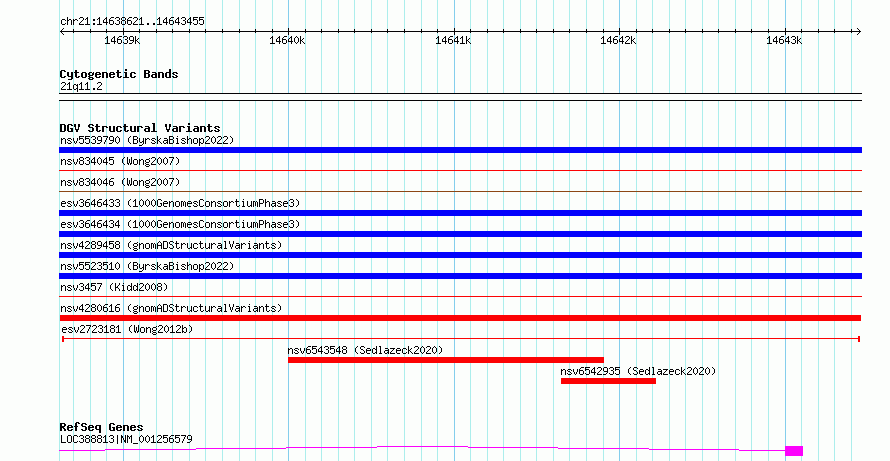Select the thick red bar of nsv4280616
The width and height of the screenshot is (890, 461).
tap(460, 318)
